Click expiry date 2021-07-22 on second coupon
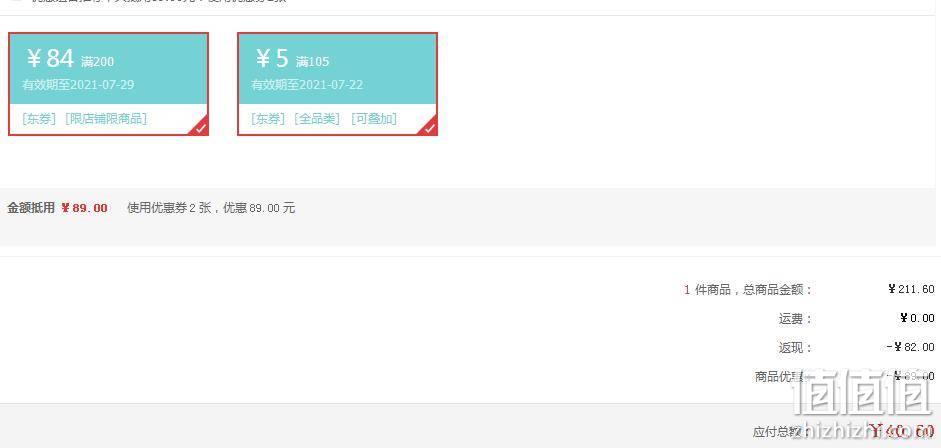The height and width of the screenshot is (448, 941). point(331,85)
